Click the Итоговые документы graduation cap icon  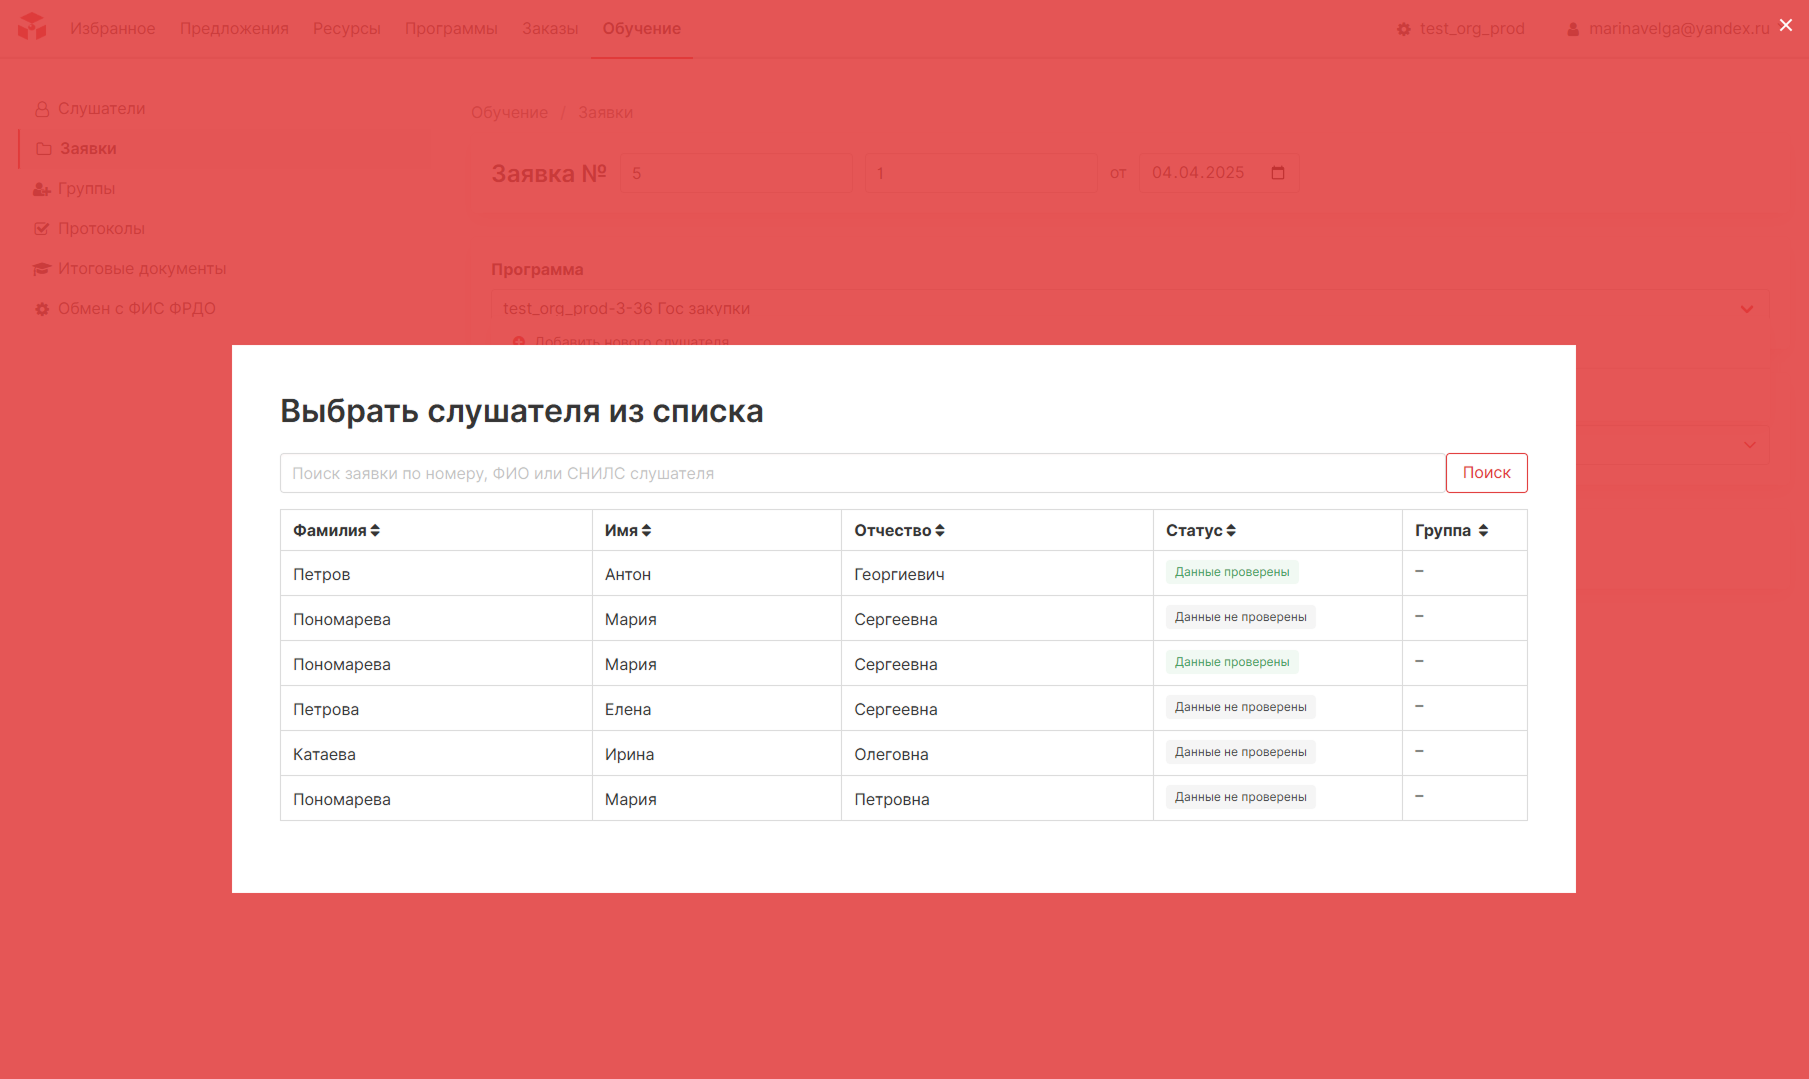coord(42,269)
